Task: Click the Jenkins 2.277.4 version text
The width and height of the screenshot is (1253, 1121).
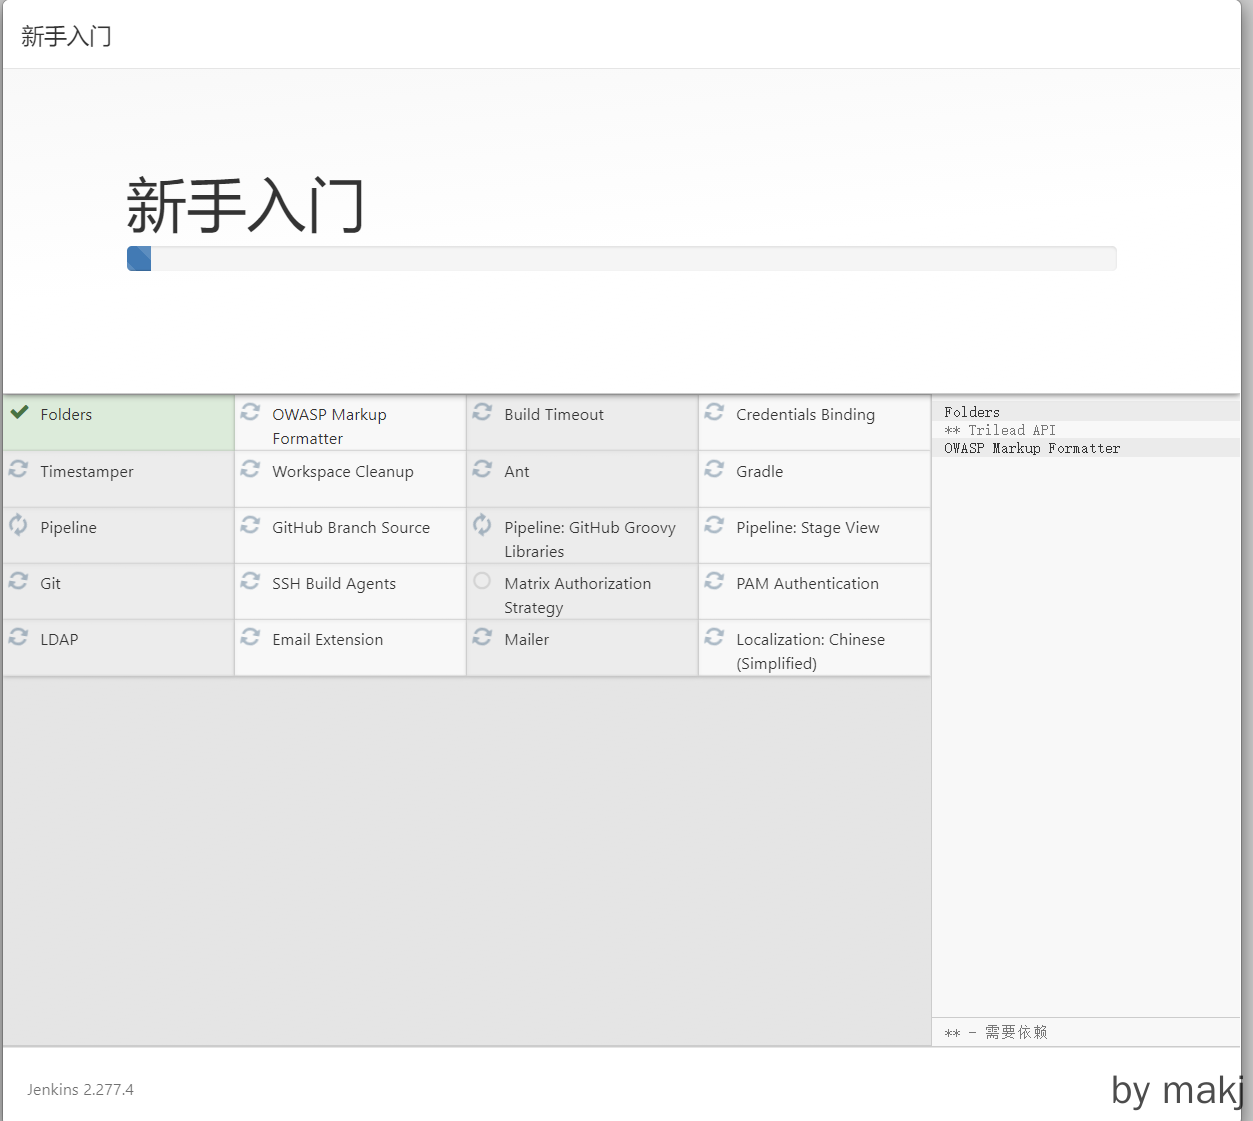Action: click(80, 1090)
